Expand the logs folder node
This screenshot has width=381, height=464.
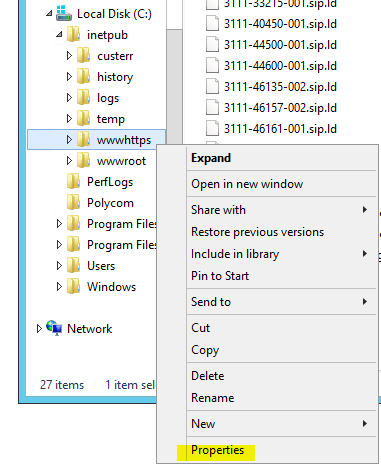(x=69, y=98)
